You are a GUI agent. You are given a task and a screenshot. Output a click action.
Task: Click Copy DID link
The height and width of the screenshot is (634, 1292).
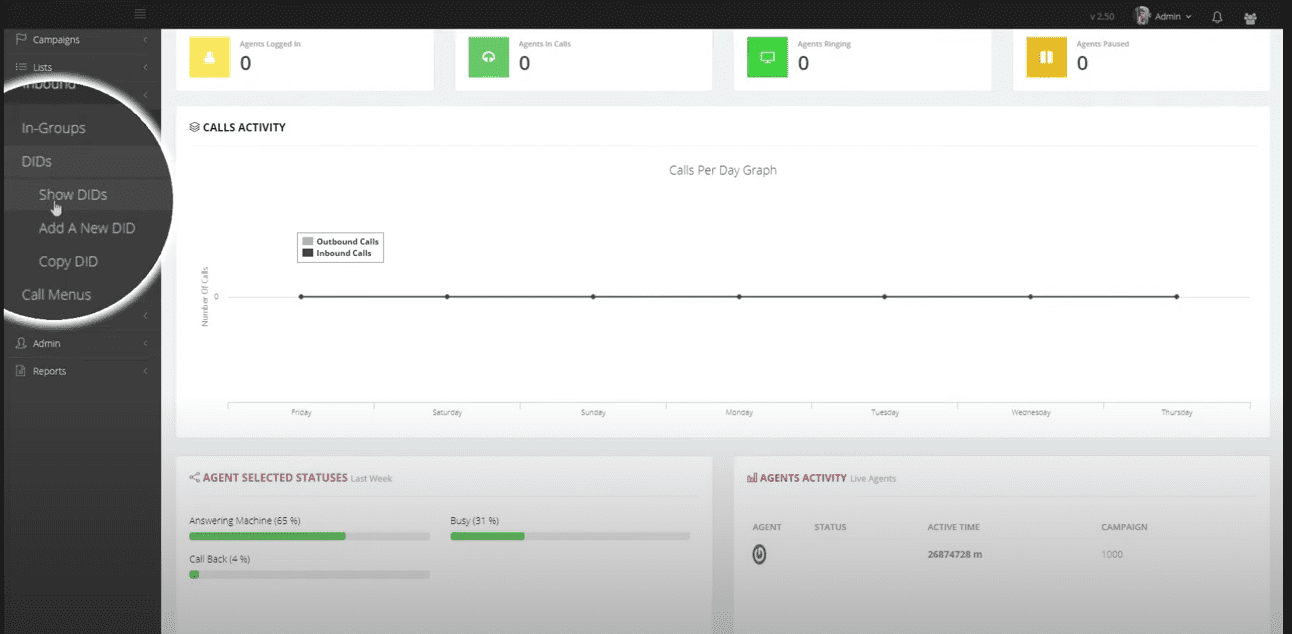coord(68,262)
